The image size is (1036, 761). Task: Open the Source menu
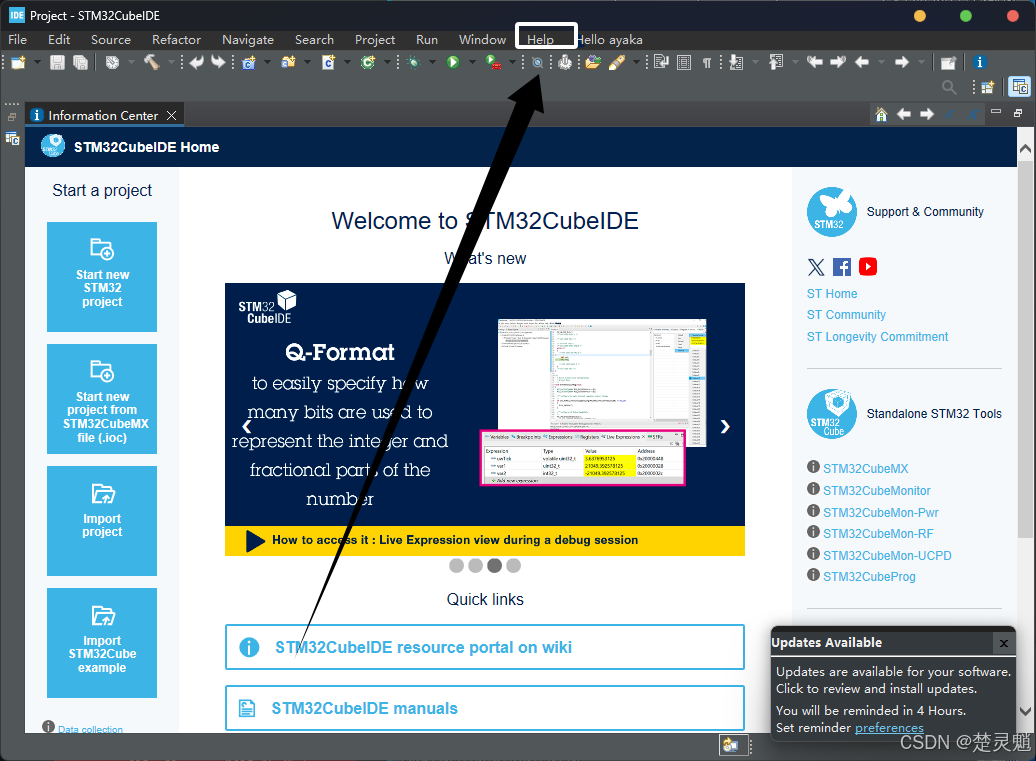(x=111, y=40)
